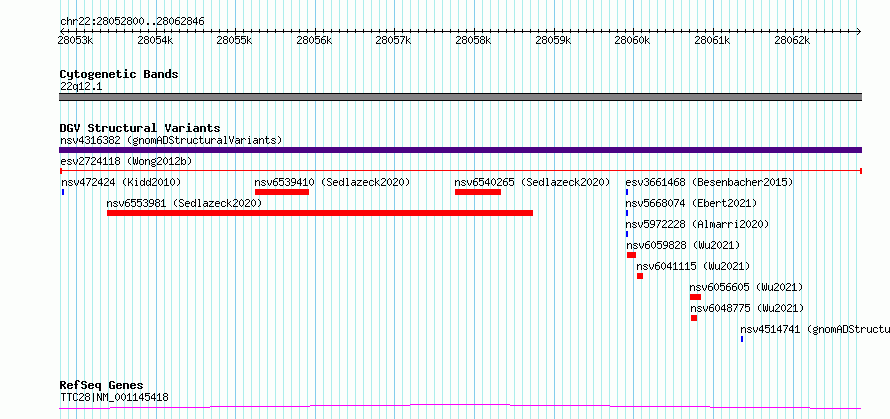
Task: Open nsv6539410 (Sedlazeck2020) label
Action: (x=332, y=182)
